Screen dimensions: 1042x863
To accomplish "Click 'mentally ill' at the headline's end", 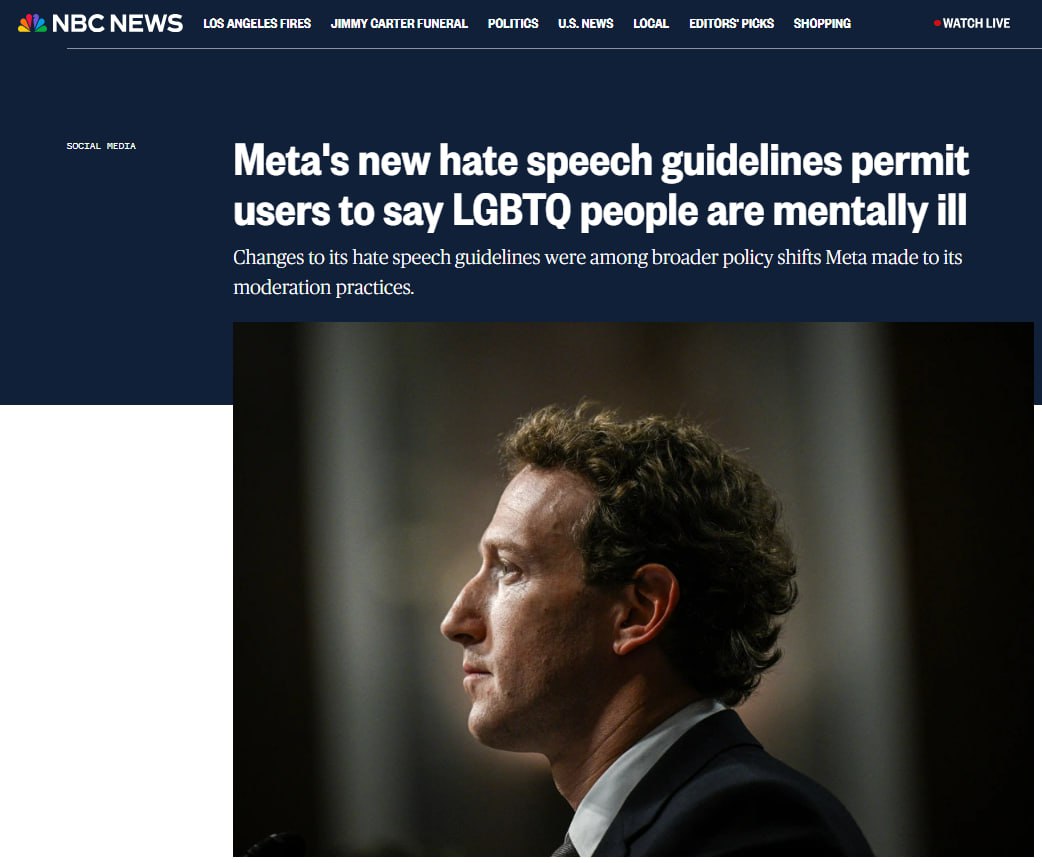I will (870, 211).
